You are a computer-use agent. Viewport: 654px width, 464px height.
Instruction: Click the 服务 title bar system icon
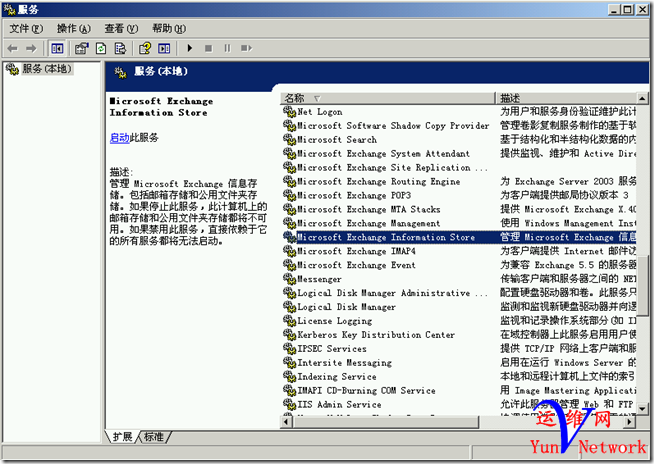(x=9, y=9)
